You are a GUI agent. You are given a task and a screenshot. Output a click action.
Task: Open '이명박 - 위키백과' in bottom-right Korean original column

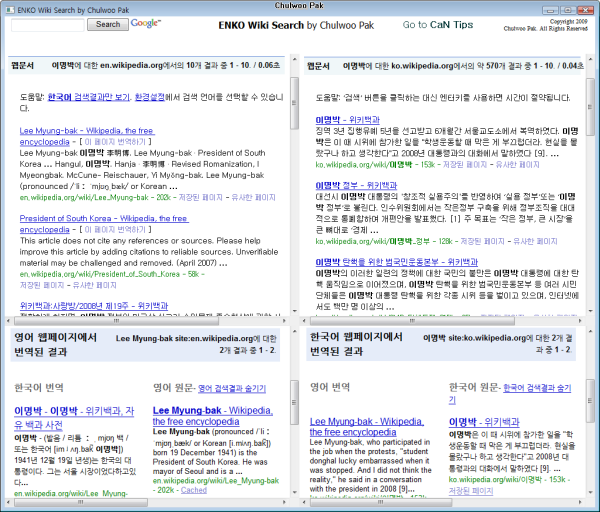tap(484, 422)
